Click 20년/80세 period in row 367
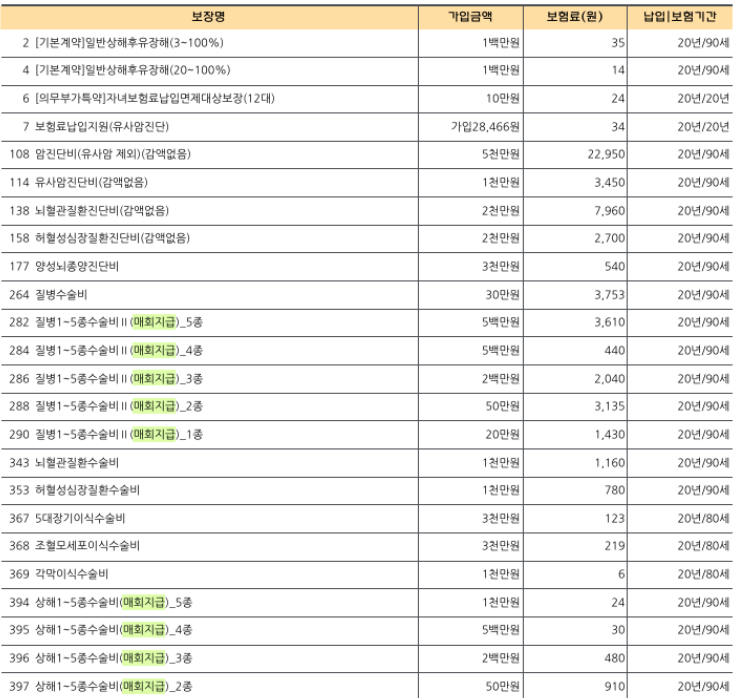 tap(703, 518)
